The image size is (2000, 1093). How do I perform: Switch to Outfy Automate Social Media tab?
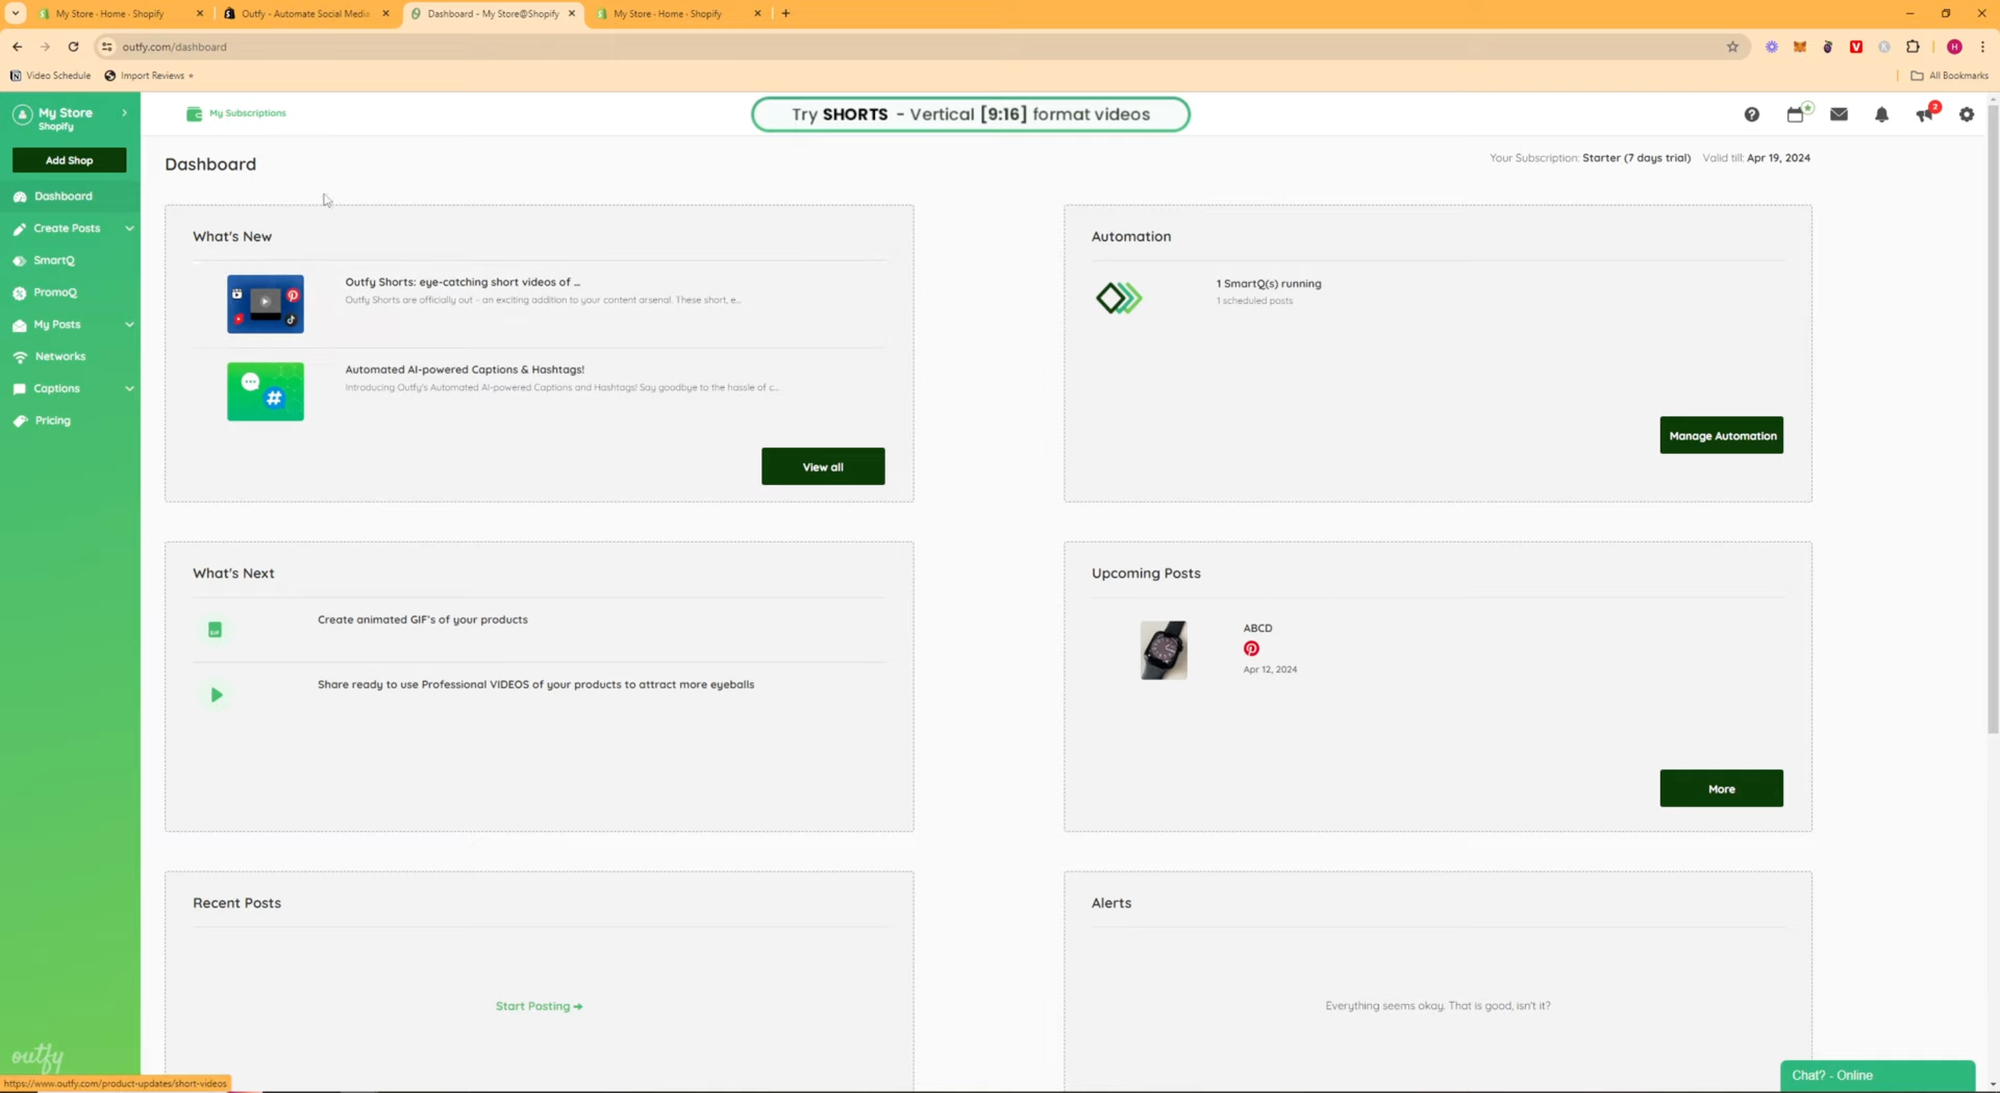305,14
